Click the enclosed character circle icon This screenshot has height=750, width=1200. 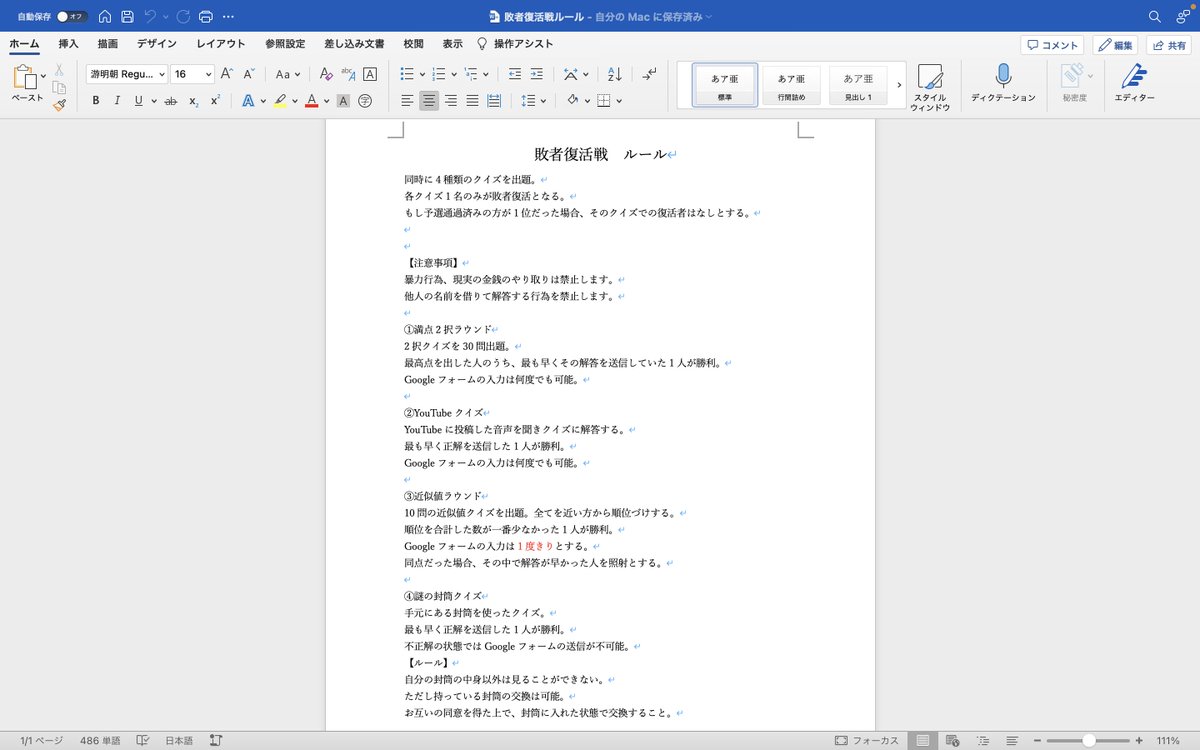click(x=365, y=101)
